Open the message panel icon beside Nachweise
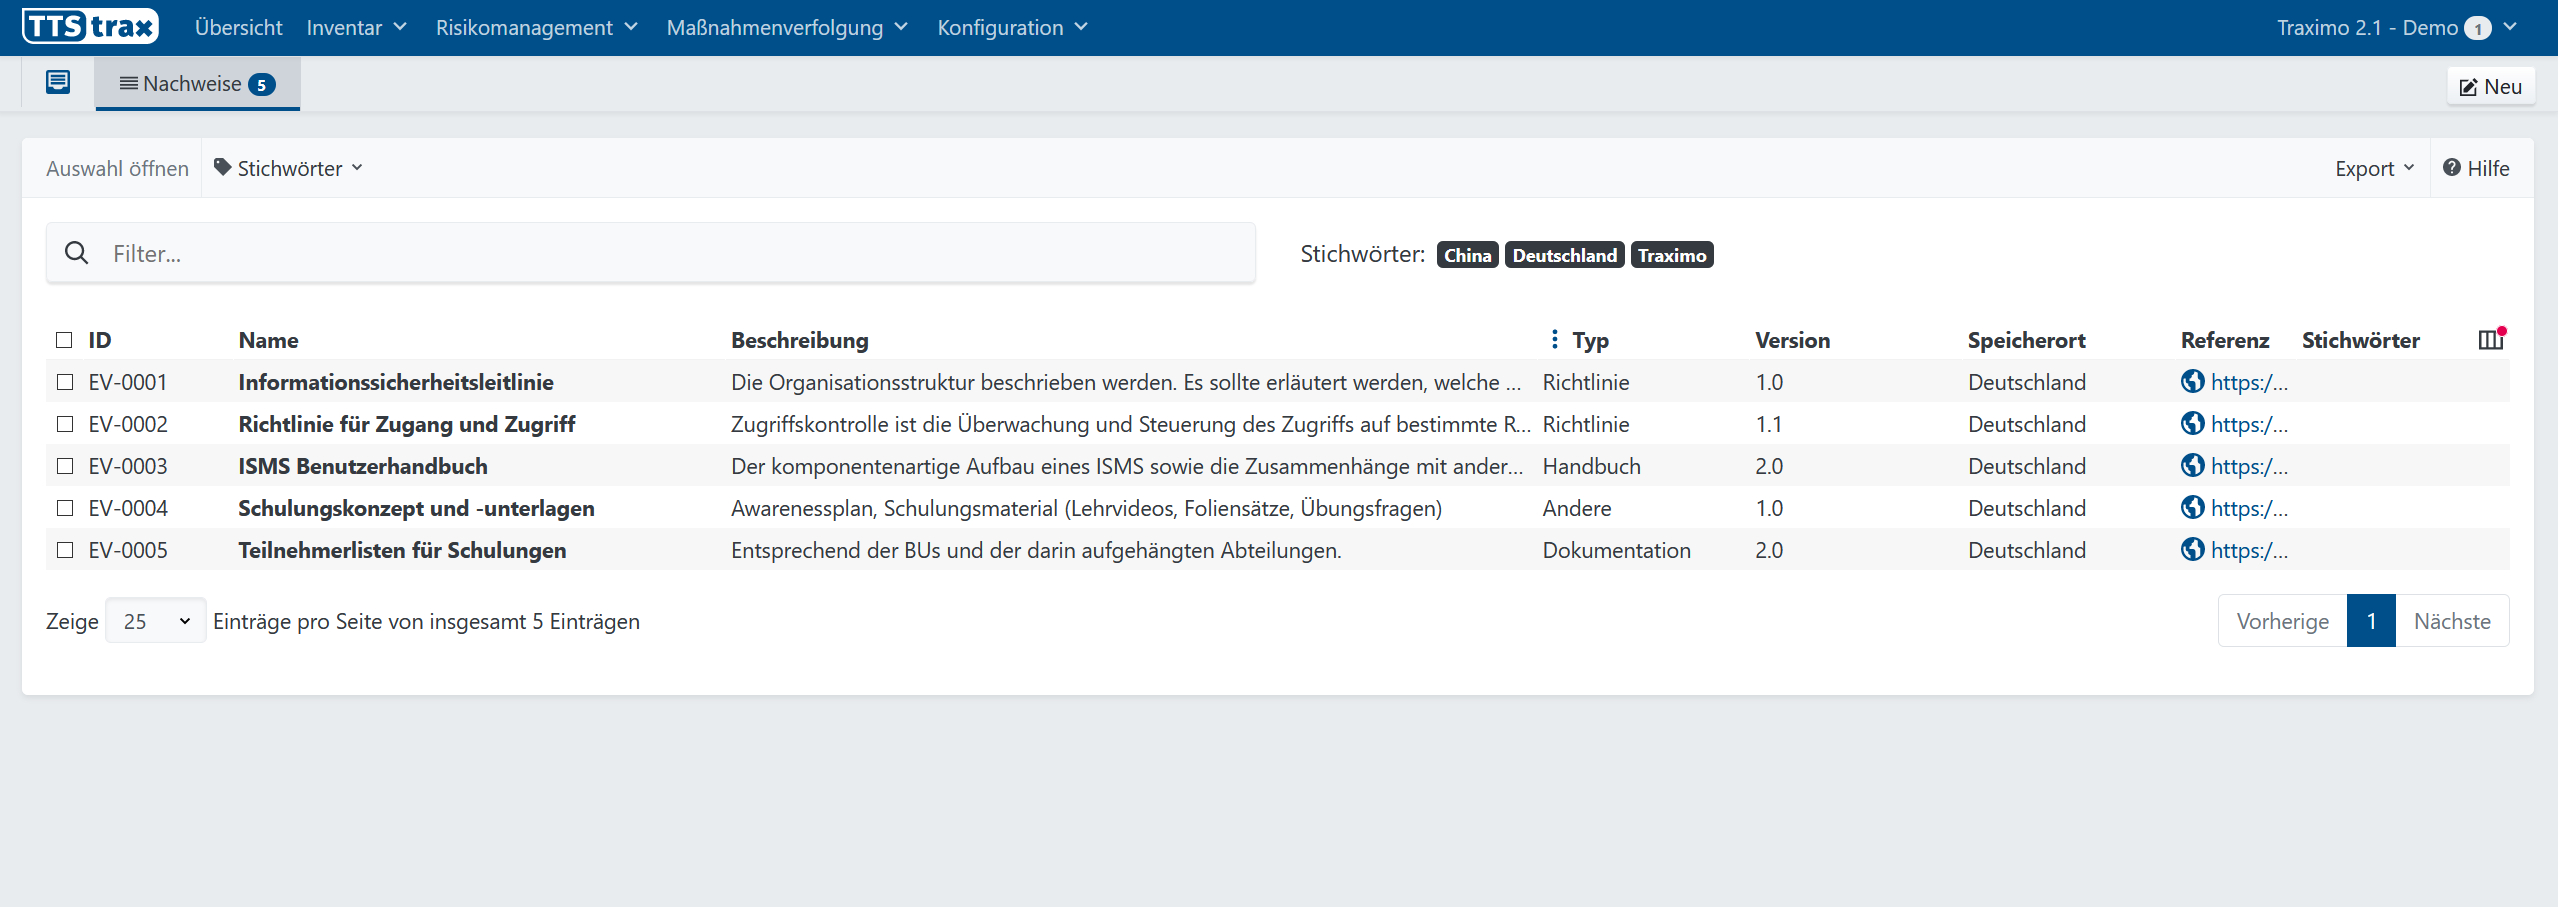 point(58,83)
